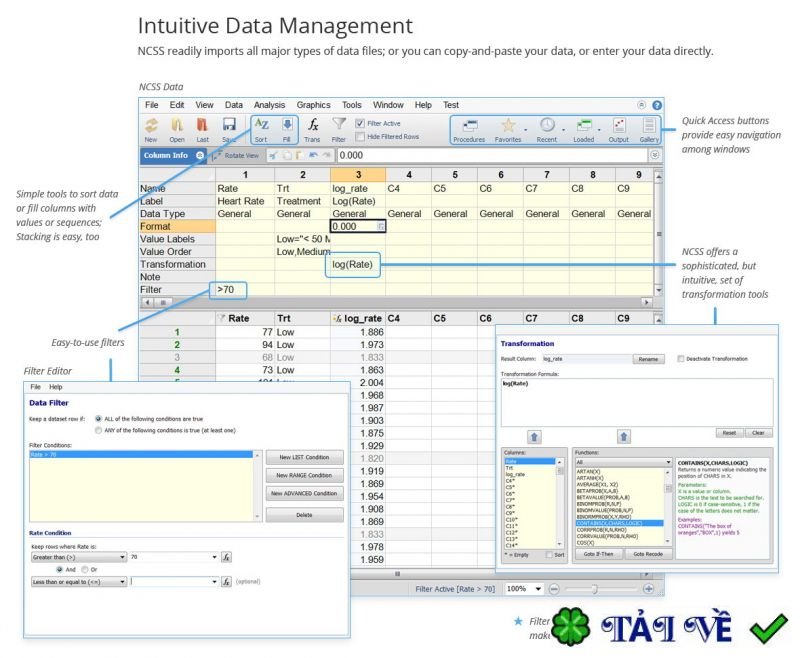The height and width of the screenshot is (658, 800).
Task: Choose the Or radio option
Action: pyautogui.click(x=85, y=569)
